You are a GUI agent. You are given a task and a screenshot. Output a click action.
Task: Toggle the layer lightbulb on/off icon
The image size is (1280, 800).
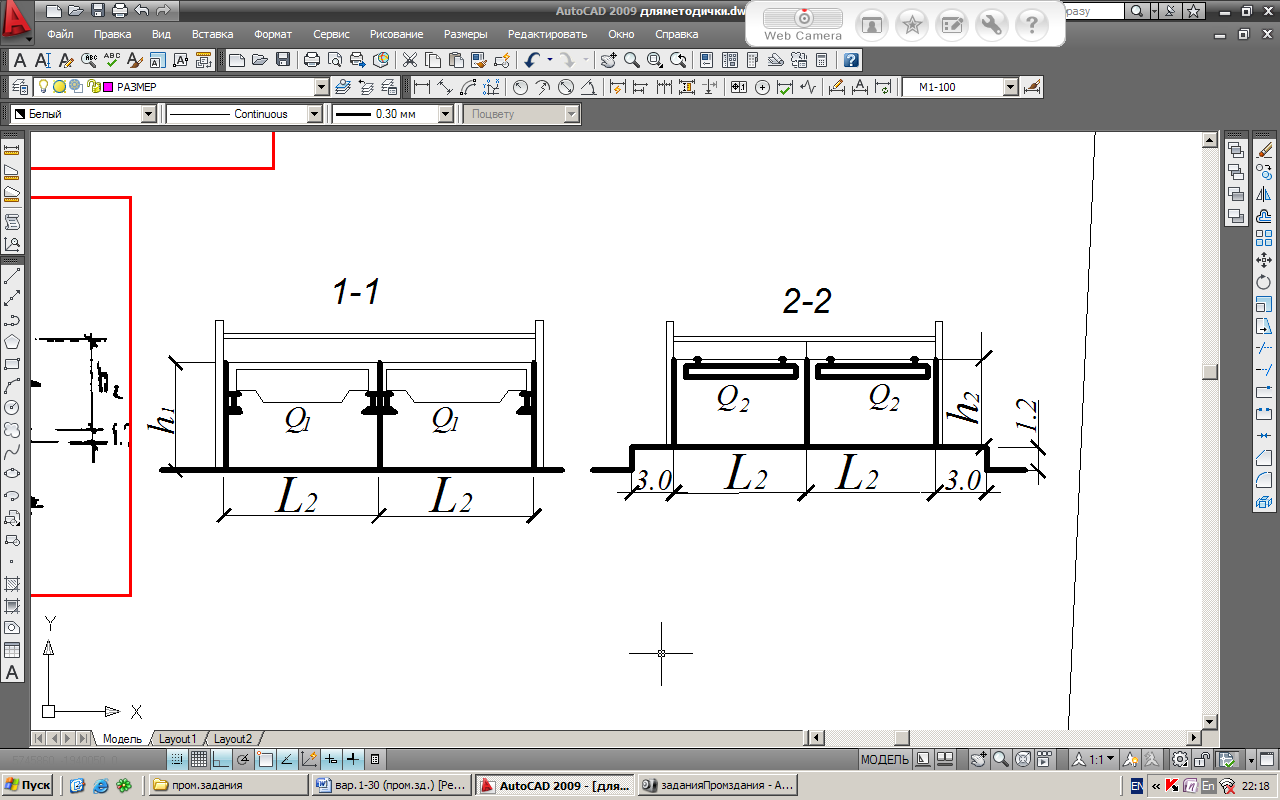[43, 87]
